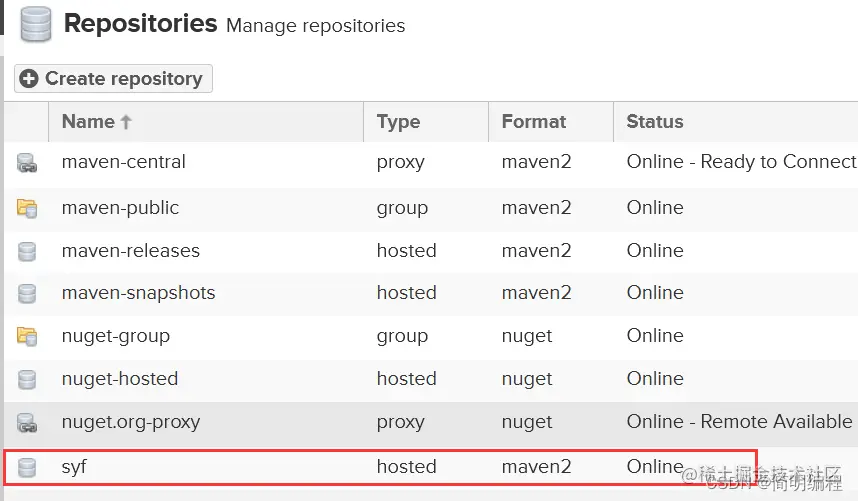The width and height of the screenshot is (858, 501).
Task: Open the maven-central repository
Action: tap(124, 162)
